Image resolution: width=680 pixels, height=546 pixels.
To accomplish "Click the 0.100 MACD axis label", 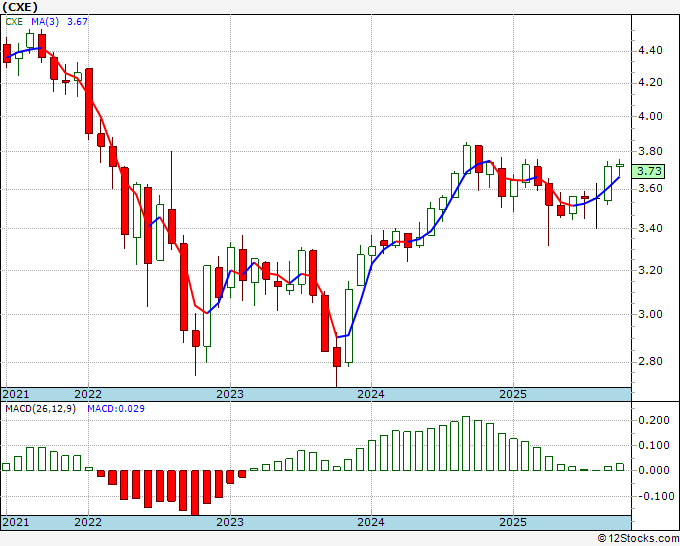I will tap(654, 445).
